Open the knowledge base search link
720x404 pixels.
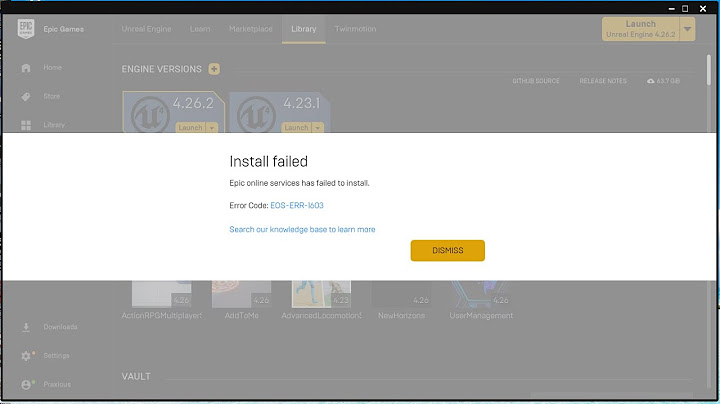(302, 229)
